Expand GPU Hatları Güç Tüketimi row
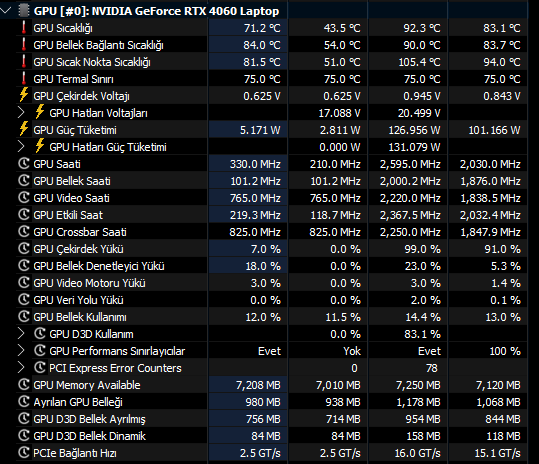 click(21, 147)
